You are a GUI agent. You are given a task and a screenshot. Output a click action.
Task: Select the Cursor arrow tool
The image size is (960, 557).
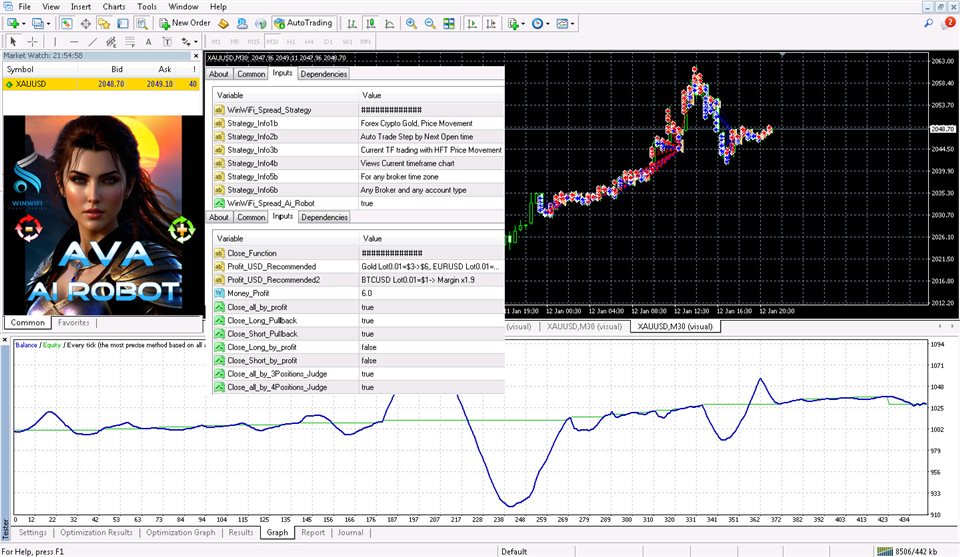(13, 42)
